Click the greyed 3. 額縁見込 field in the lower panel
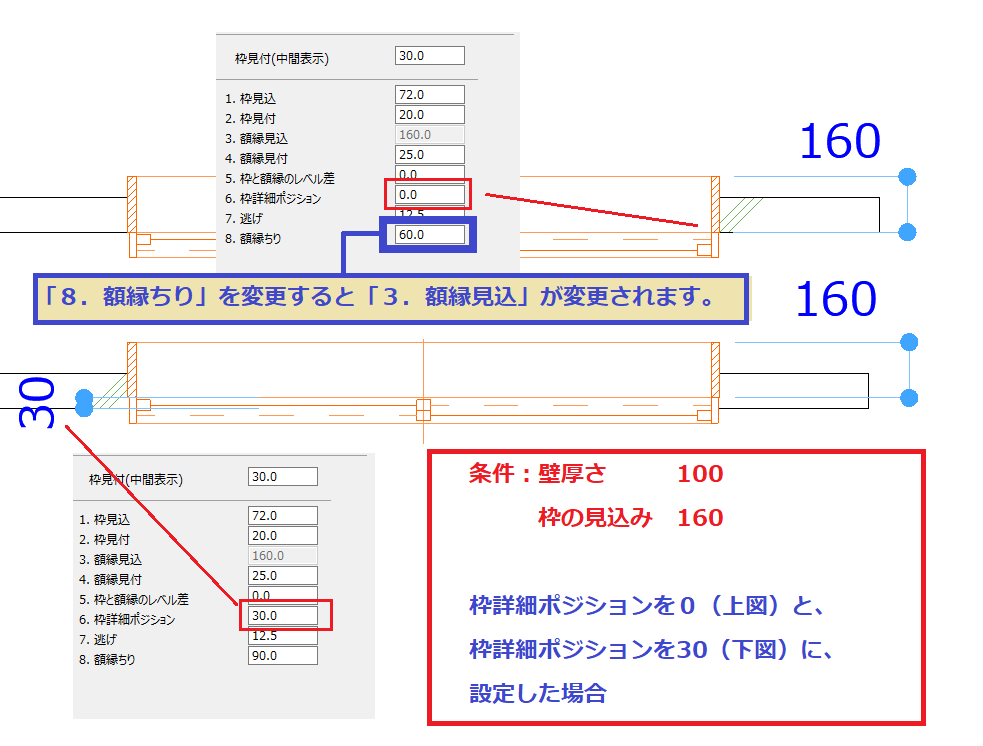 click(x=283, y=555)
